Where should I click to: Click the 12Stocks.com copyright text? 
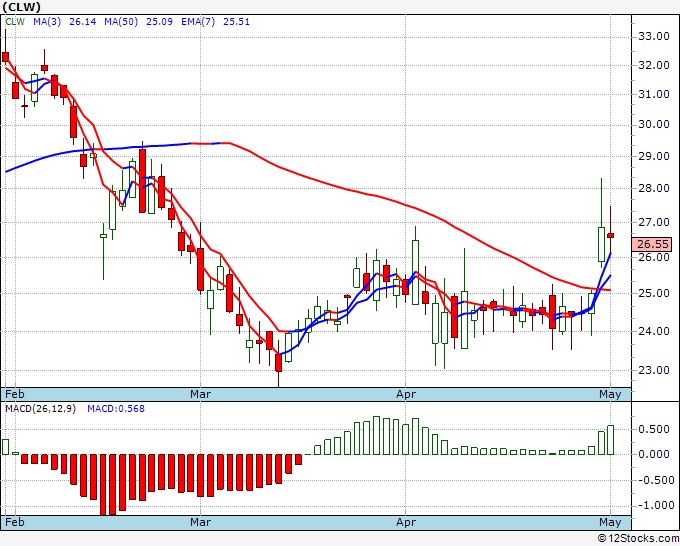tap(638, 538)
